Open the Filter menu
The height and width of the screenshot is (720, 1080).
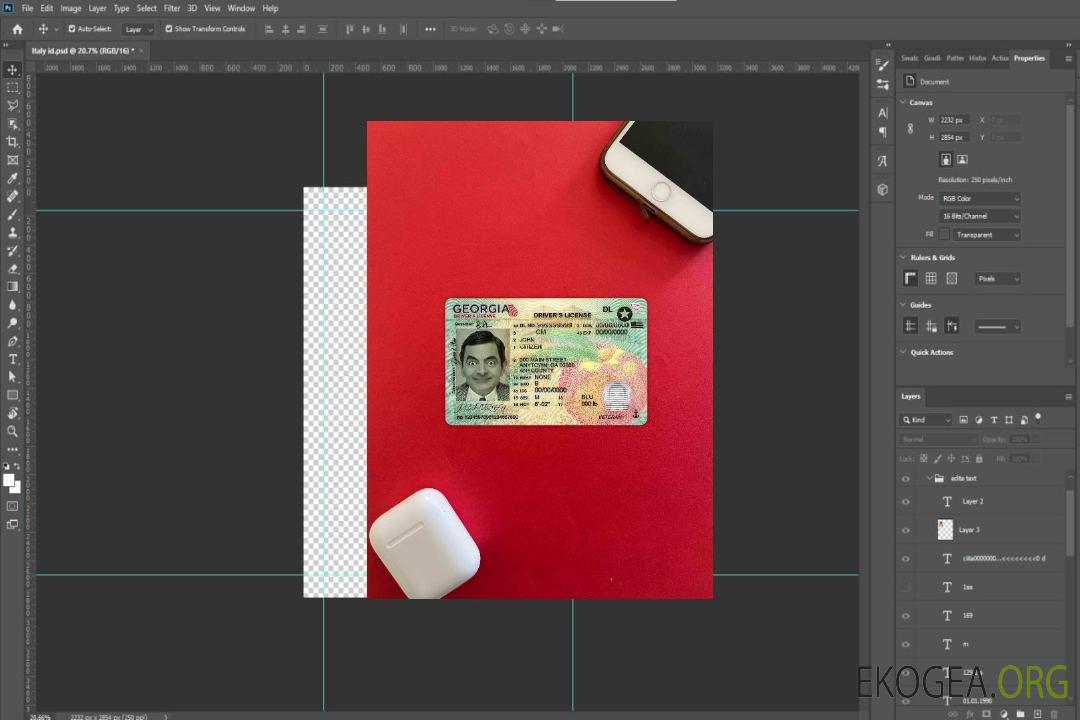click(x=172, y=8)
